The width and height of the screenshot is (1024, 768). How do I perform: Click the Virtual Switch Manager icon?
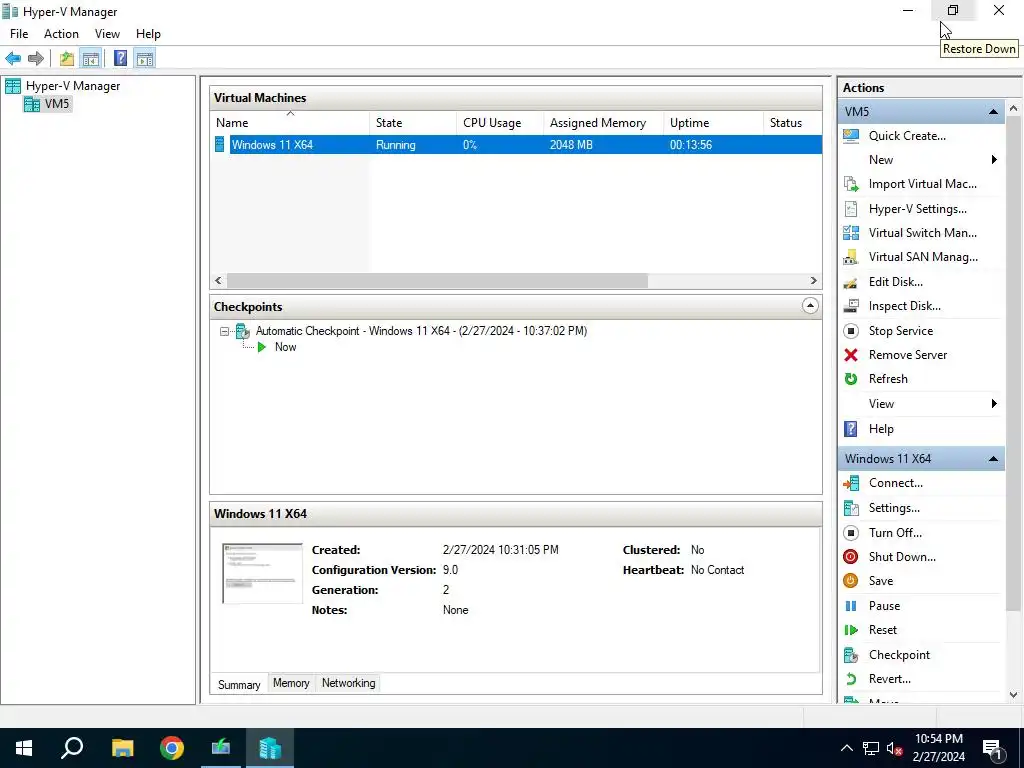tap(851, 232)
